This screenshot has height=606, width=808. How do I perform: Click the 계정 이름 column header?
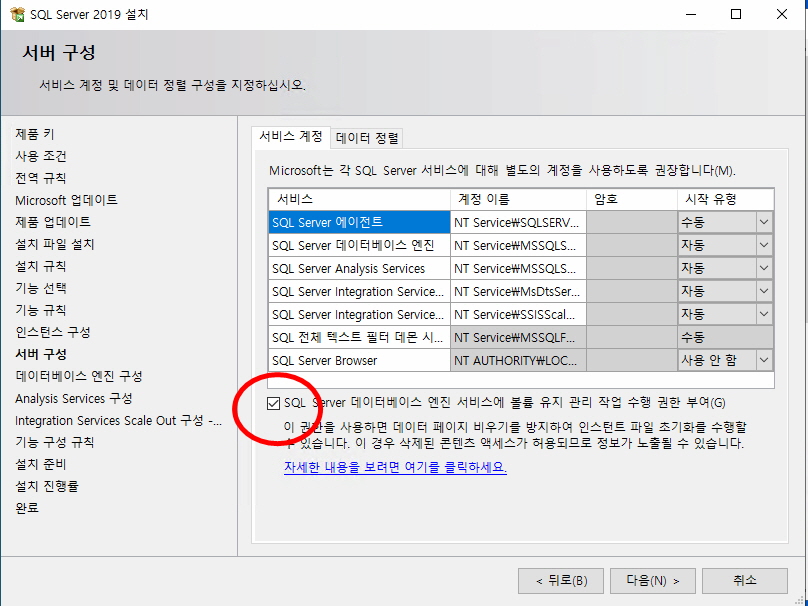518,199
